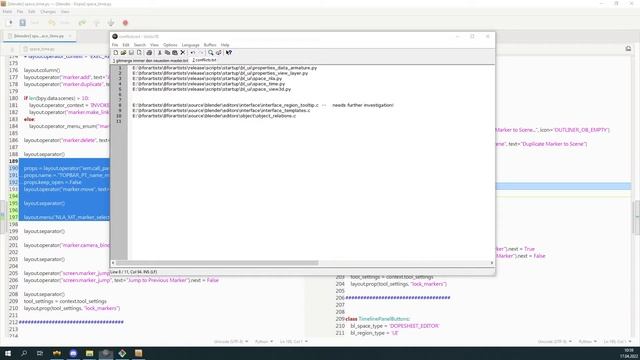640x360 pixels.
Task: Open left pane Unicode (UTF-8) encoding dropdown
Action: click(230, 341)
